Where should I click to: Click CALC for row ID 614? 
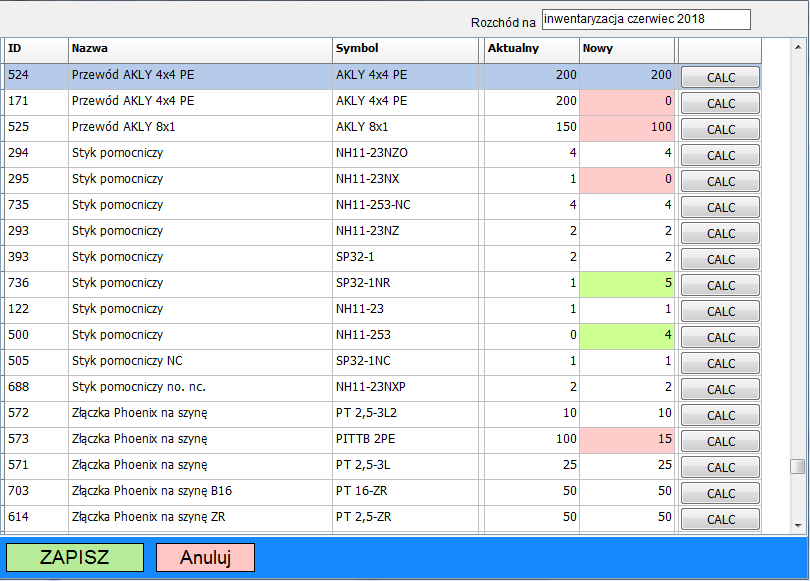(x=720, y=519)
